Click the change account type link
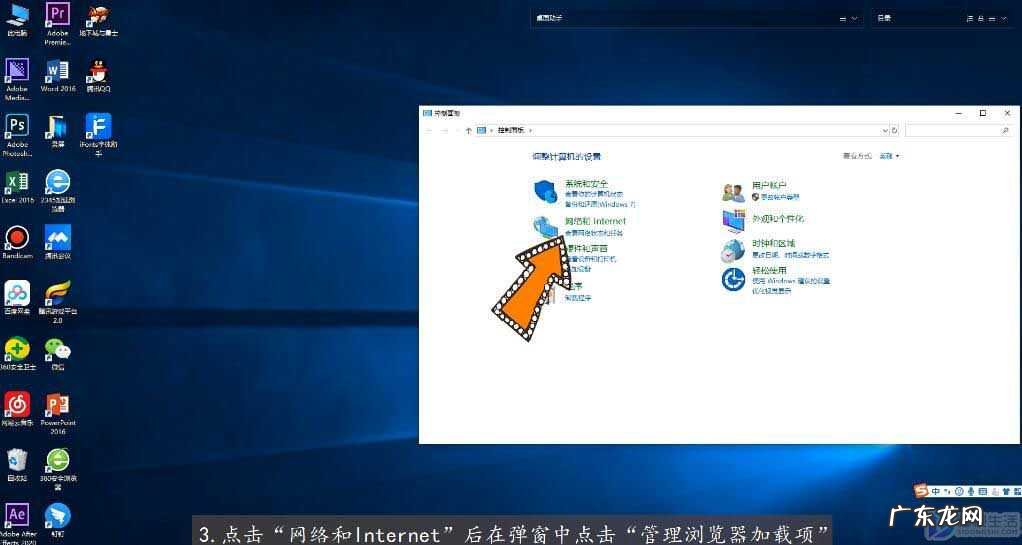Viewport: 1022px width, 545px height. (779, 196)
